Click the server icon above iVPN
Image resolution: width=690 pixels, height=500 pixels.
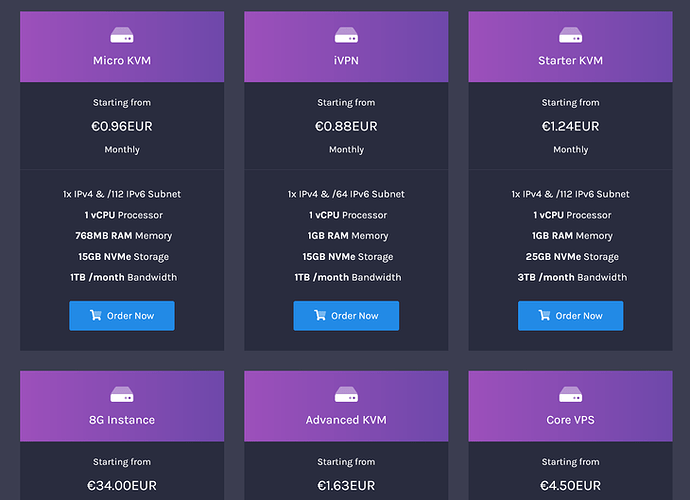(346, 35)
